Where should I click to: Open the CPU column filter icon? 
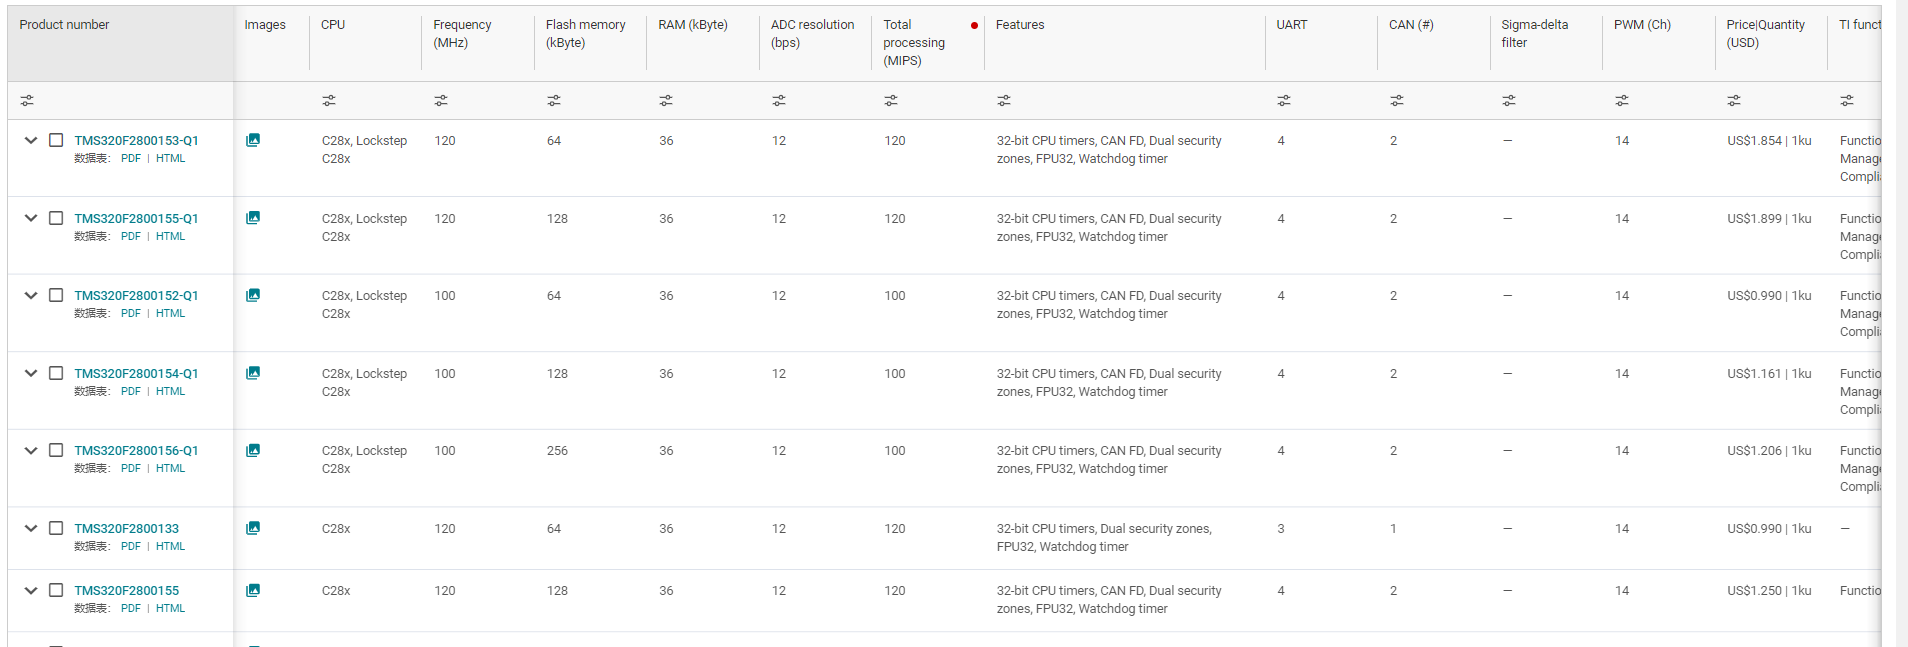pyautogui.click(x=329, y=101)
